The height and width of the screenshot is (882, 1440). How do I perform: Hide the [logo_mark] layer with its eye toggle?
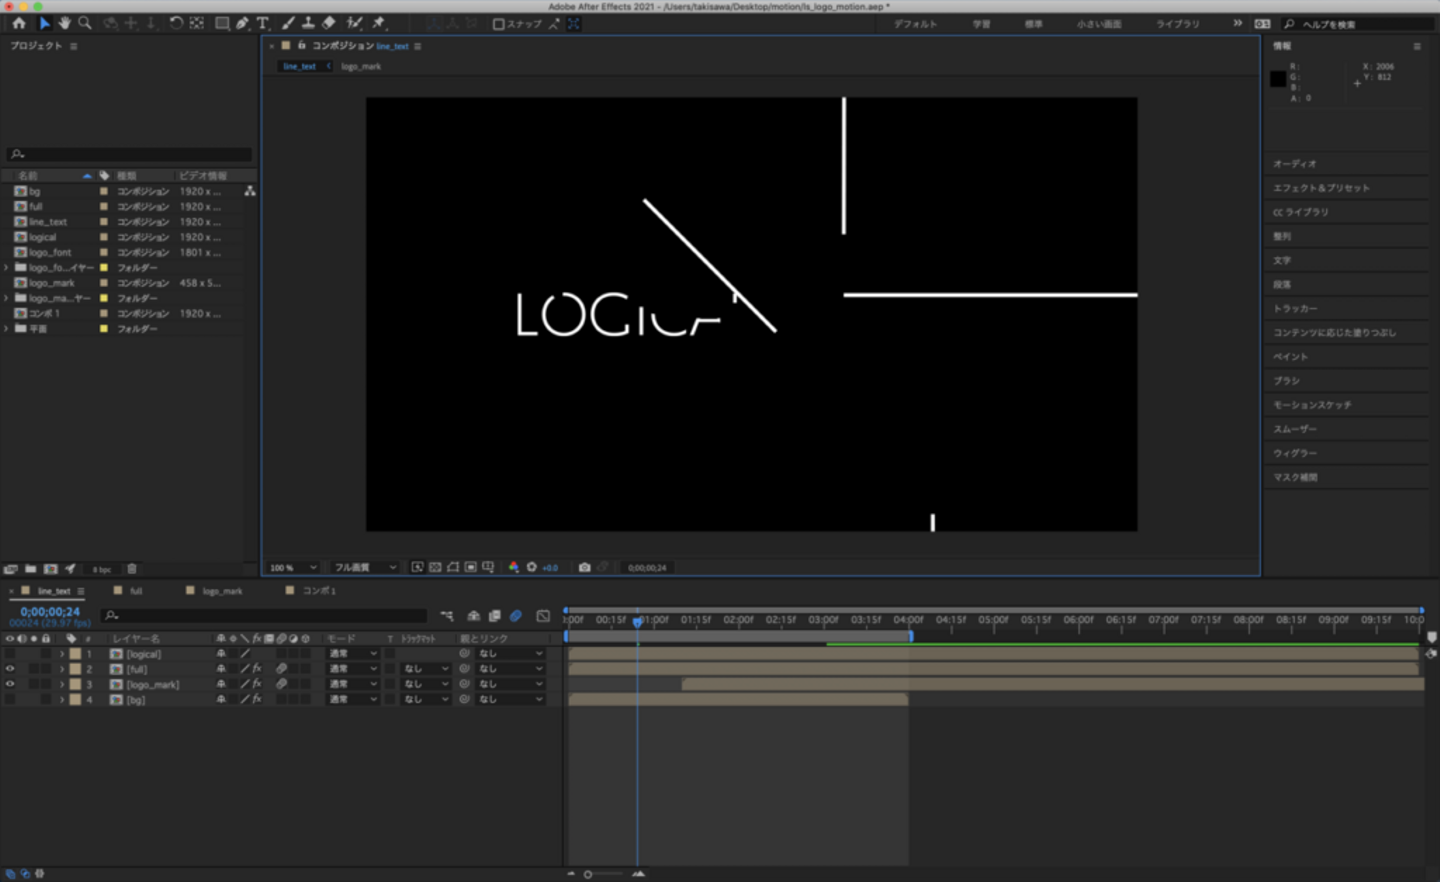pyautogui.click(x=10, y=684)
